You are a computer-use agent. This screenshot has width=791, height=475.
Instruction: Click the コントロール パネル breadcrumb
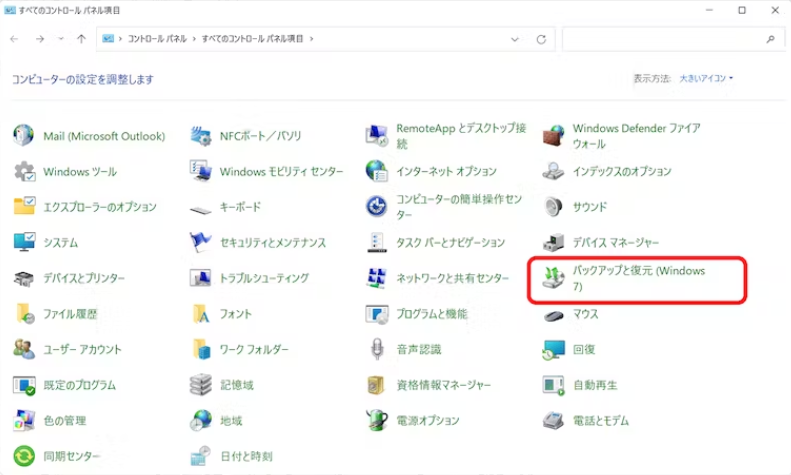pos(157,39)
